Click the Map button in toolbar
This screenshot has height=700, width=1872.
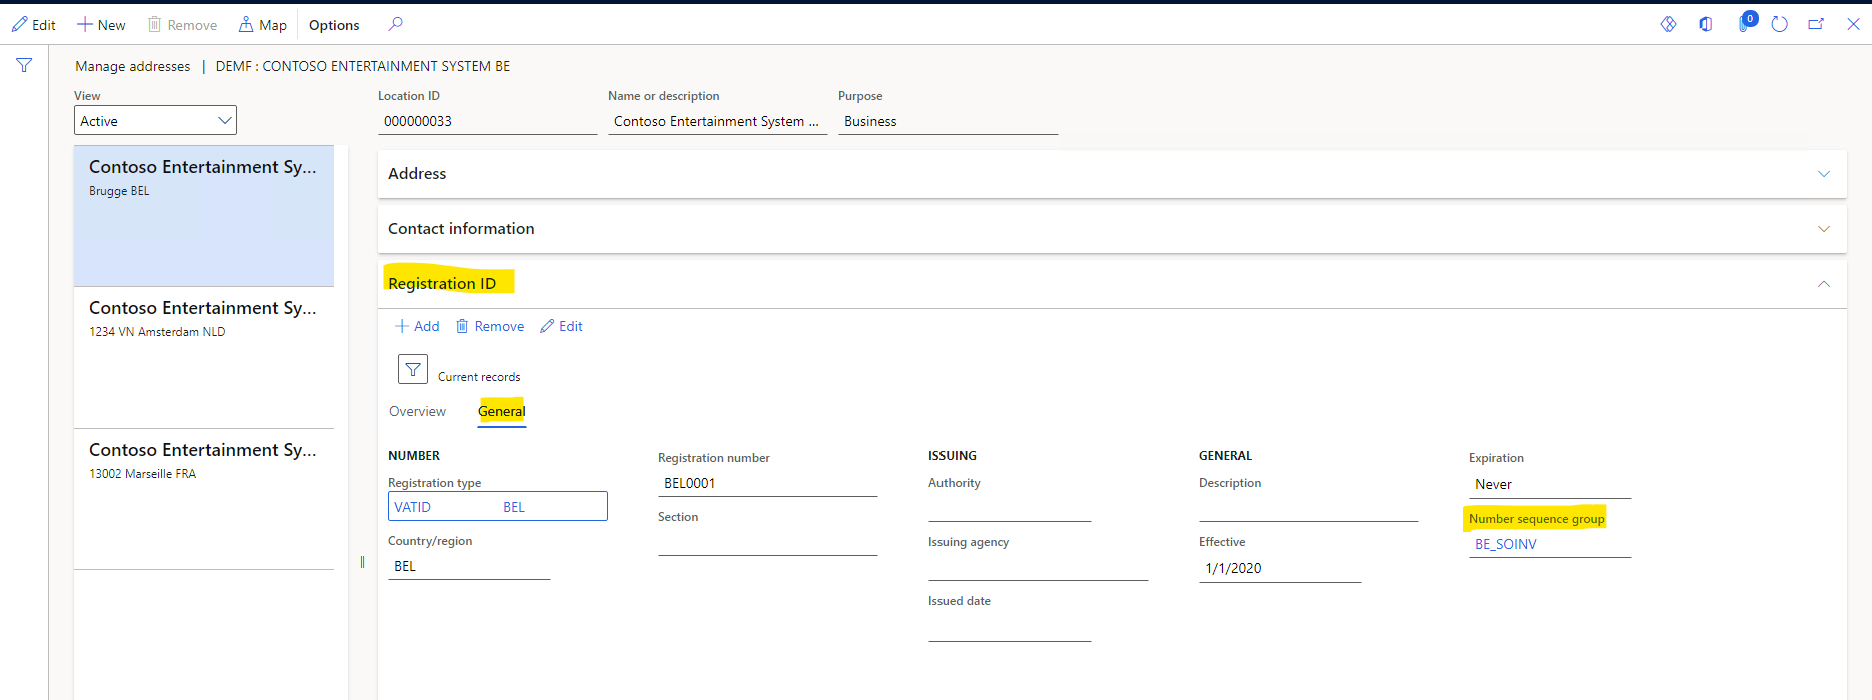(x=263, y=25)
